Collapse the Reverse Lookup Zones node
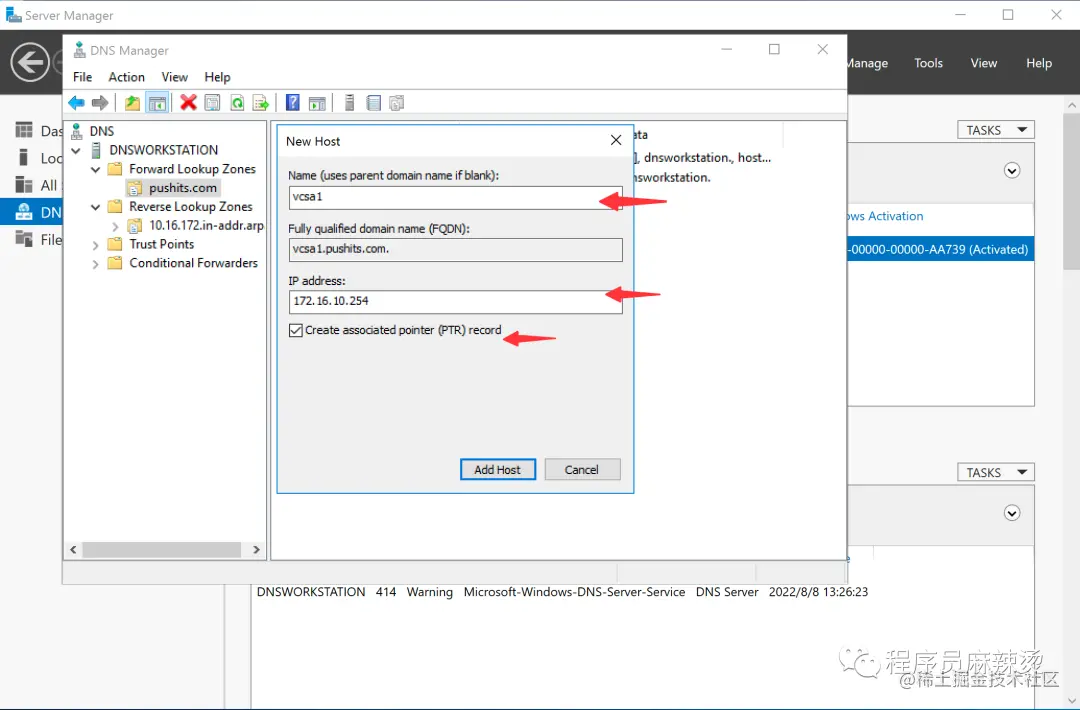The width and height of the screenshot is (1080, 710). click(95, 207)
